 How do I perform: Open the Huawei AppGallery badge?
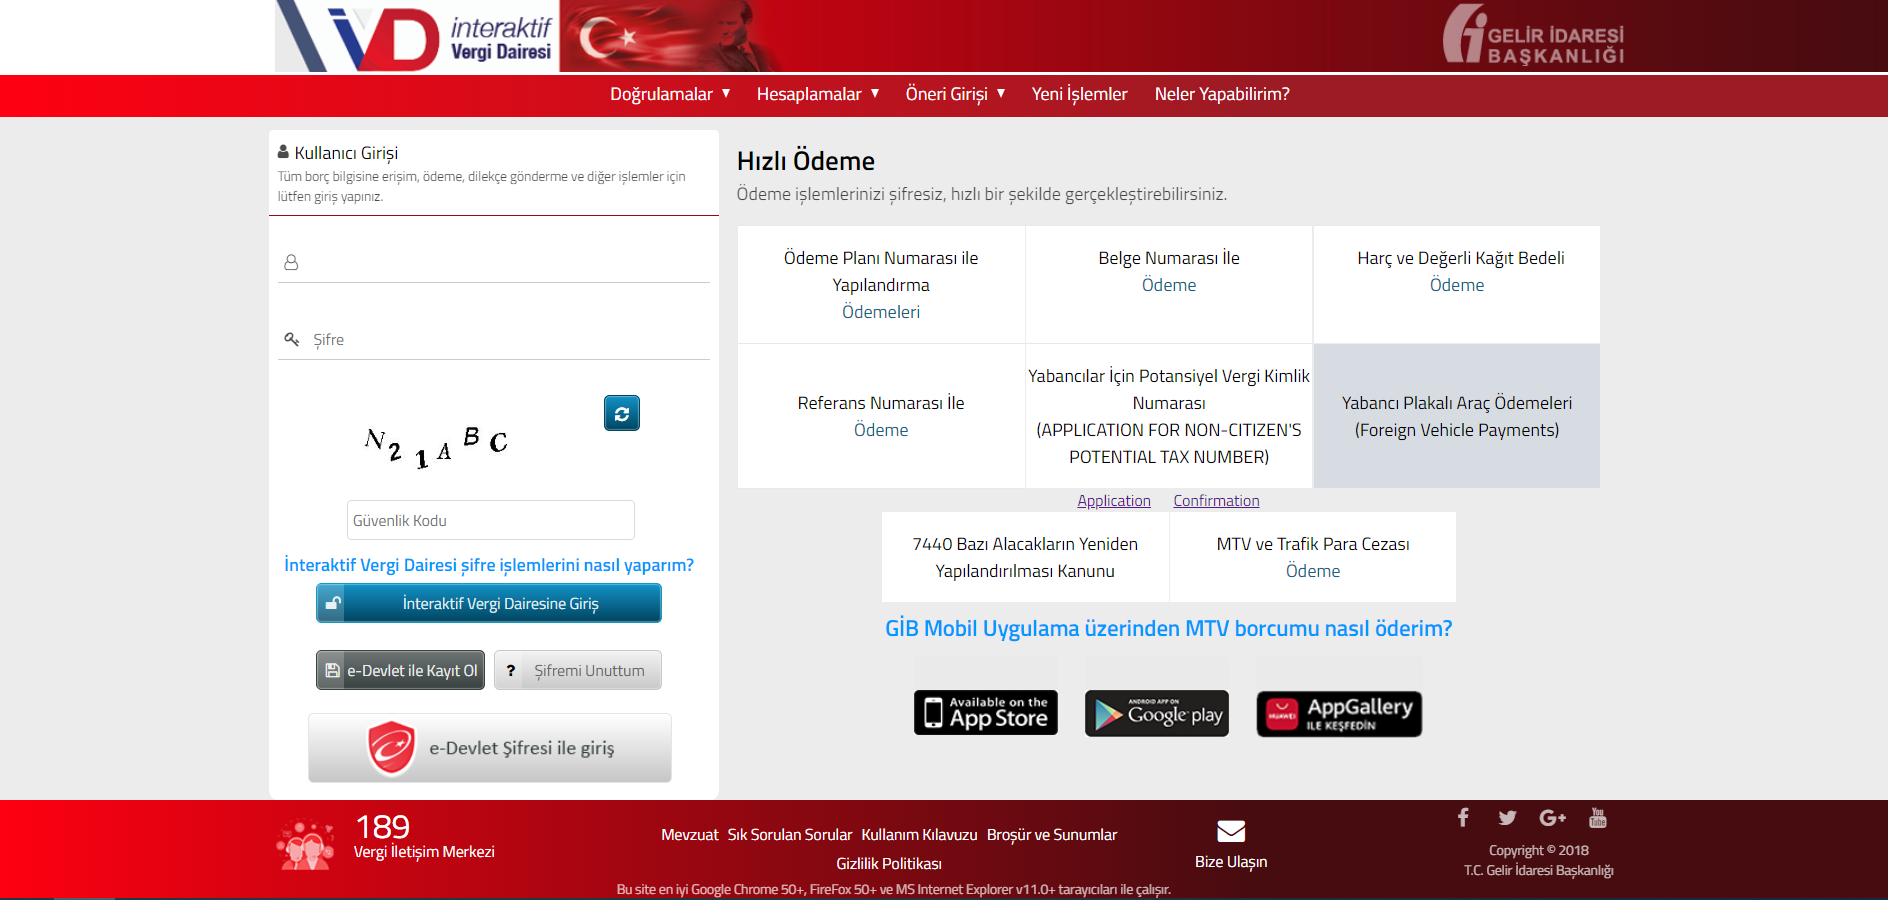pos(1339,713)
